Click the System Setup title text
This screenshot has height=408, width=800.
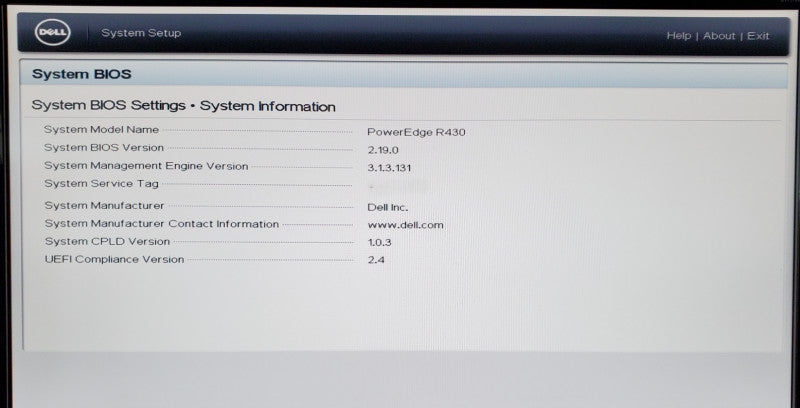[x=141, y=33]
